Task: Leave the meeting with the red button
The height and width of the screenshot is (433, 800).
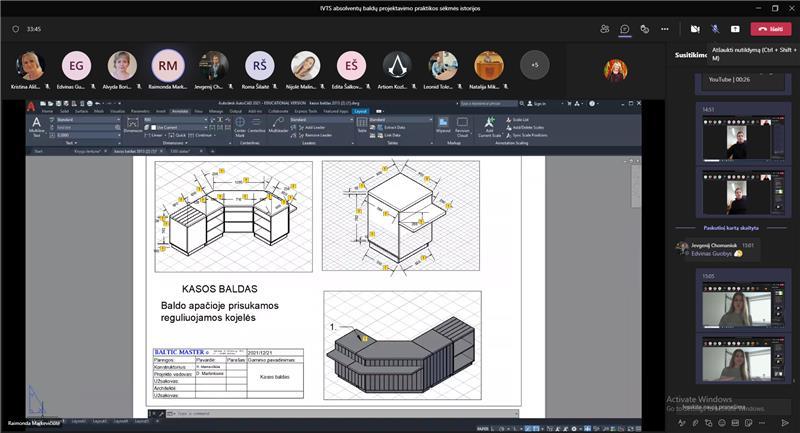Action: (770, 29)
